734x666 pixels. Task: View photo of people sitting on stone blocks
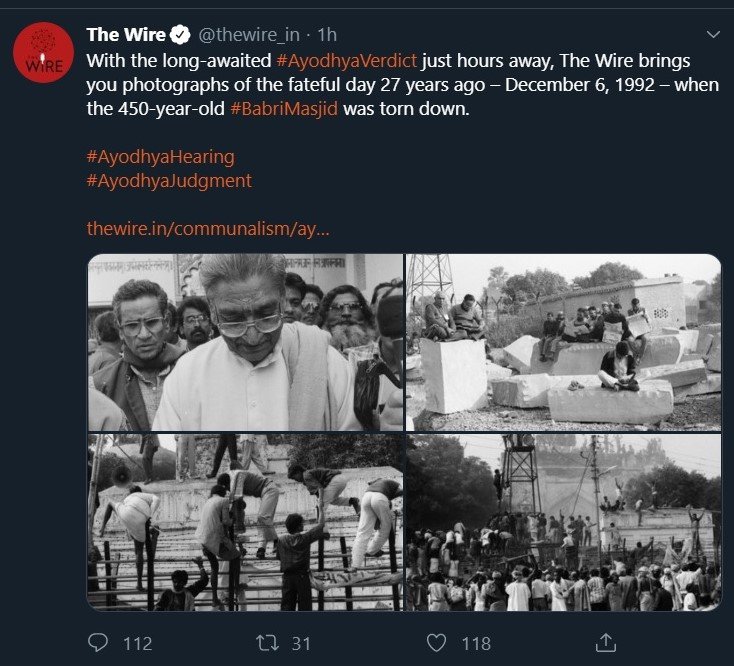[564, 342]
